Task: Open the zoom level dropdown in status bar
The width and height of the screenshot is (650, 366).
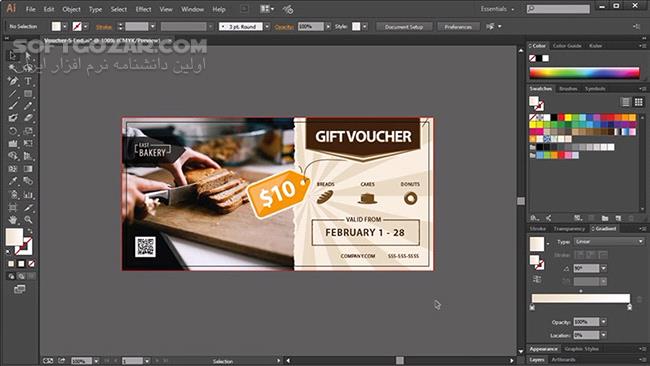Action: coord(96,361)
